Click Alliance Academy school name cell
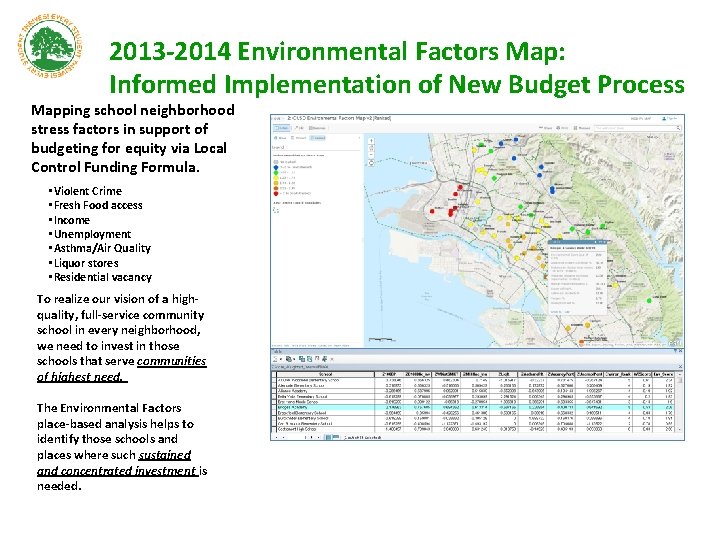The width and height of the screenshot is (720, 540). point(326,391)
